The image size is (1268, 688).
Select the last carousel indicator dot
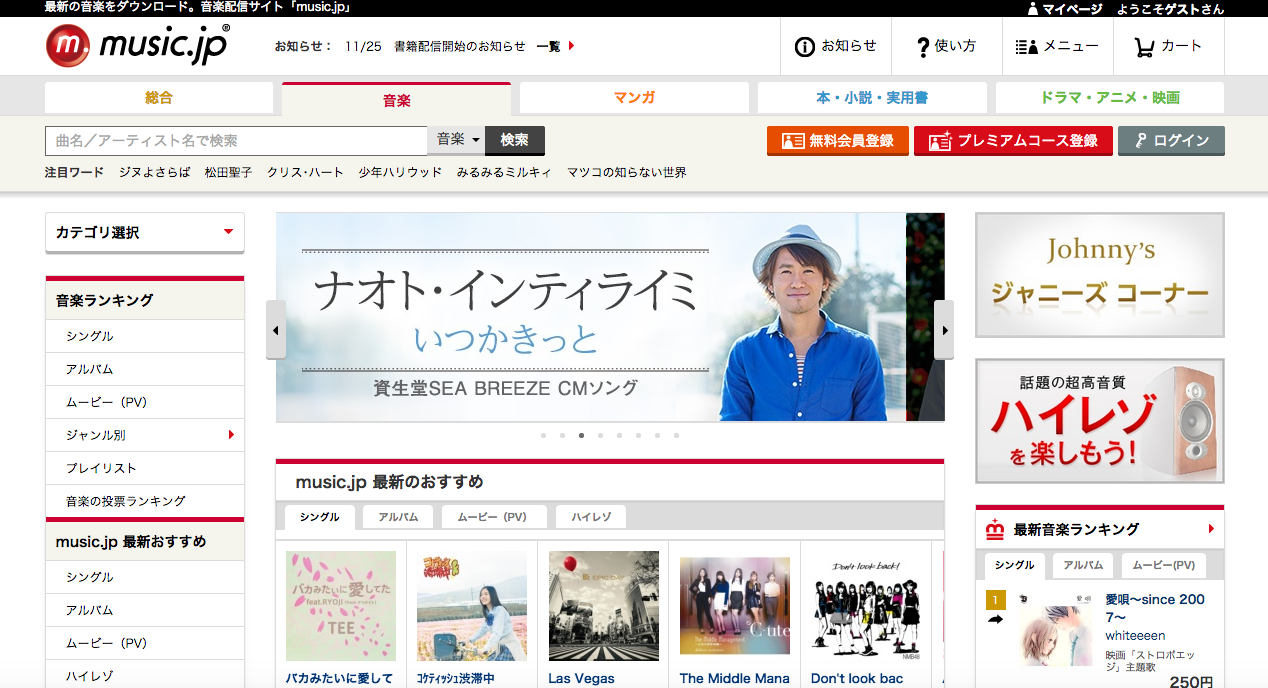[x=676, y=436]
